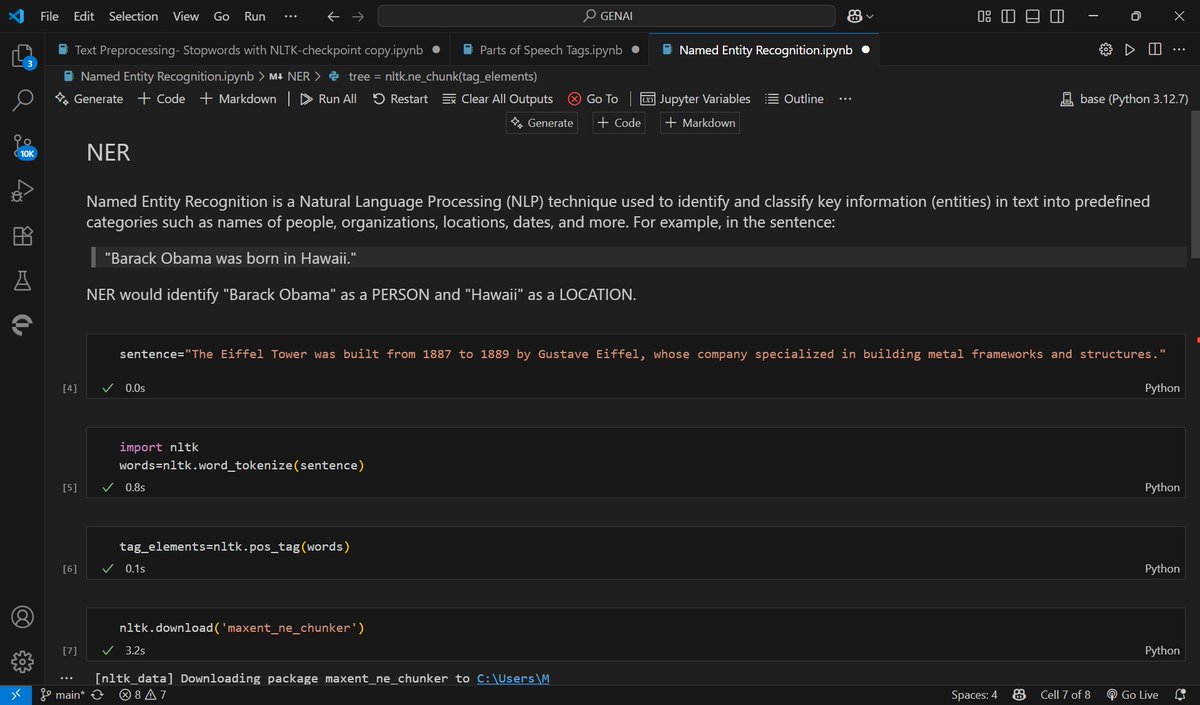This screenshot has height=705, width=1200.
Task: Open the Go menu
Action: pyautogui.click(x=221, y=16)
